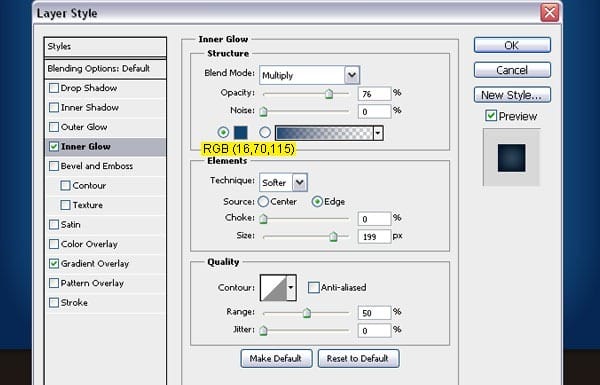This screenshot has width=600, height=385.
Task: Click the Opacity value field
Action: (375, 94)
